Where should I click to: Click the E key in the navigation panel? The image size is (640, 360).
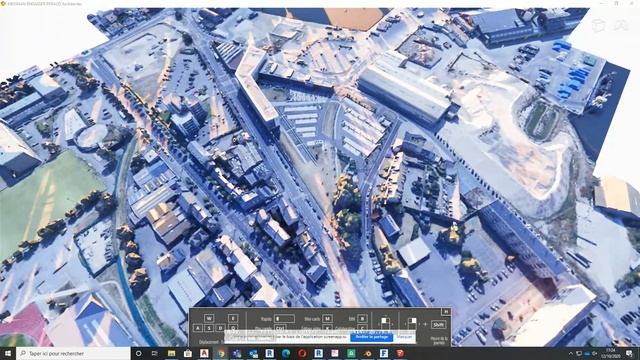(x=233, y=318)
